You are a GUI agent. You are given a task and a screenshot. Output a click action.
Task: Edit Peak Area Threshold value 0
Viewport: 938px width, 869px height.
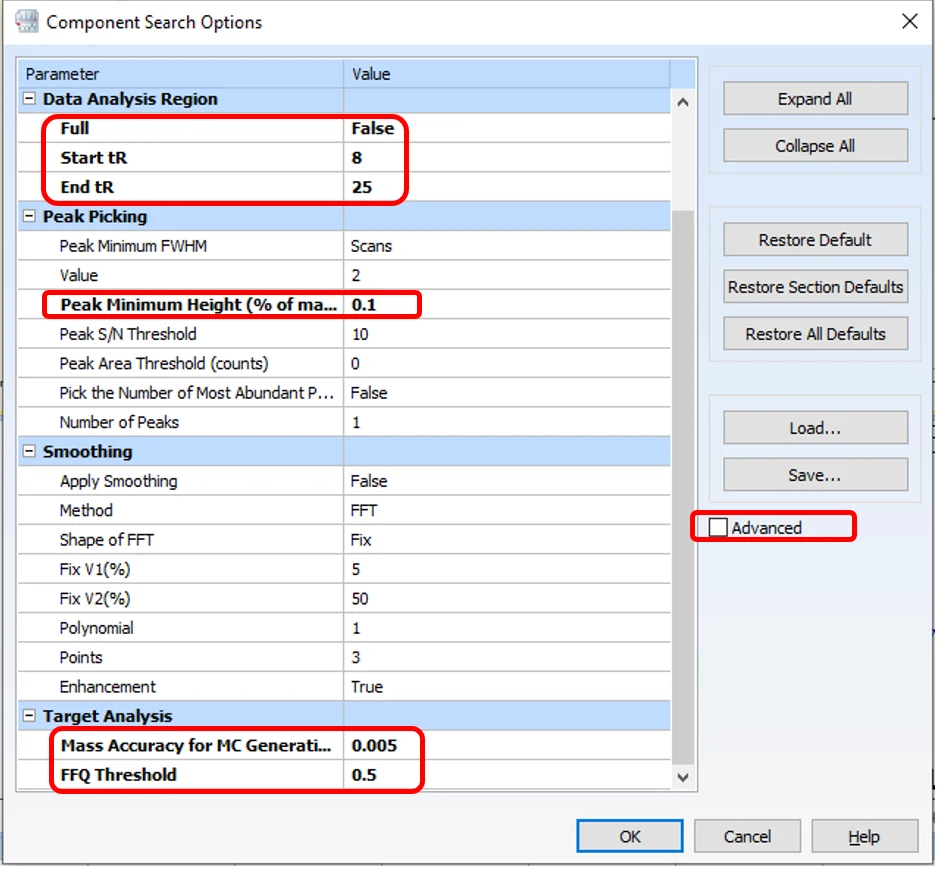(508, 364)
